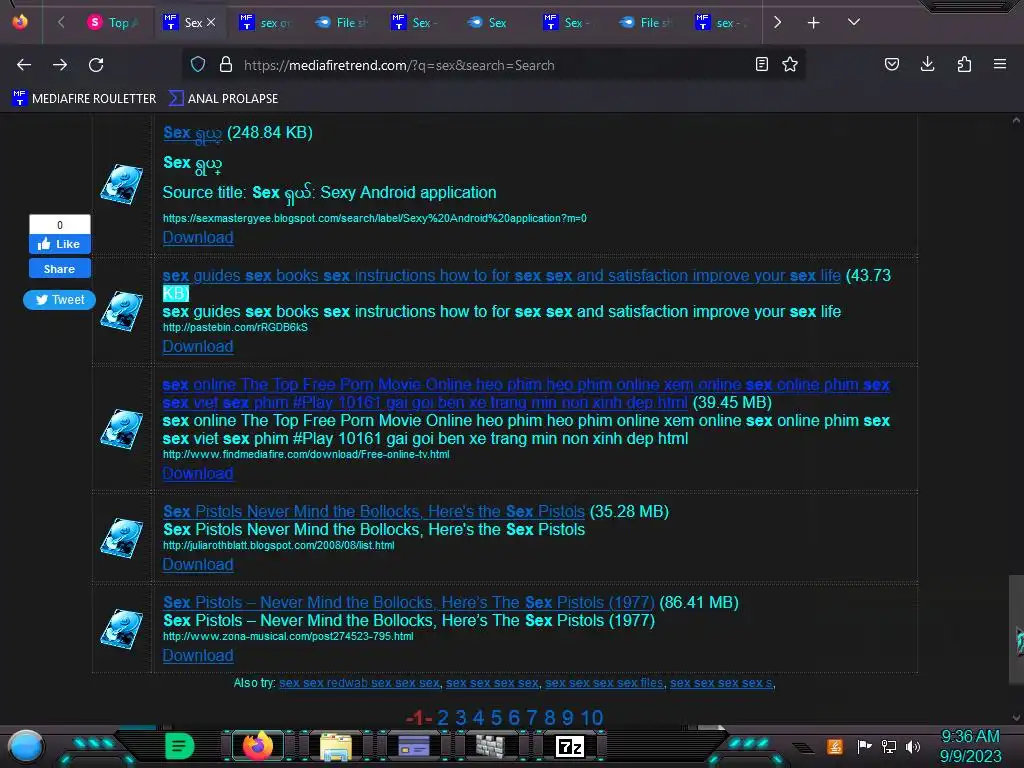This screenshot has height=768, width=1024.
Task: Click the Tweet button
Action: click(59, 300)
